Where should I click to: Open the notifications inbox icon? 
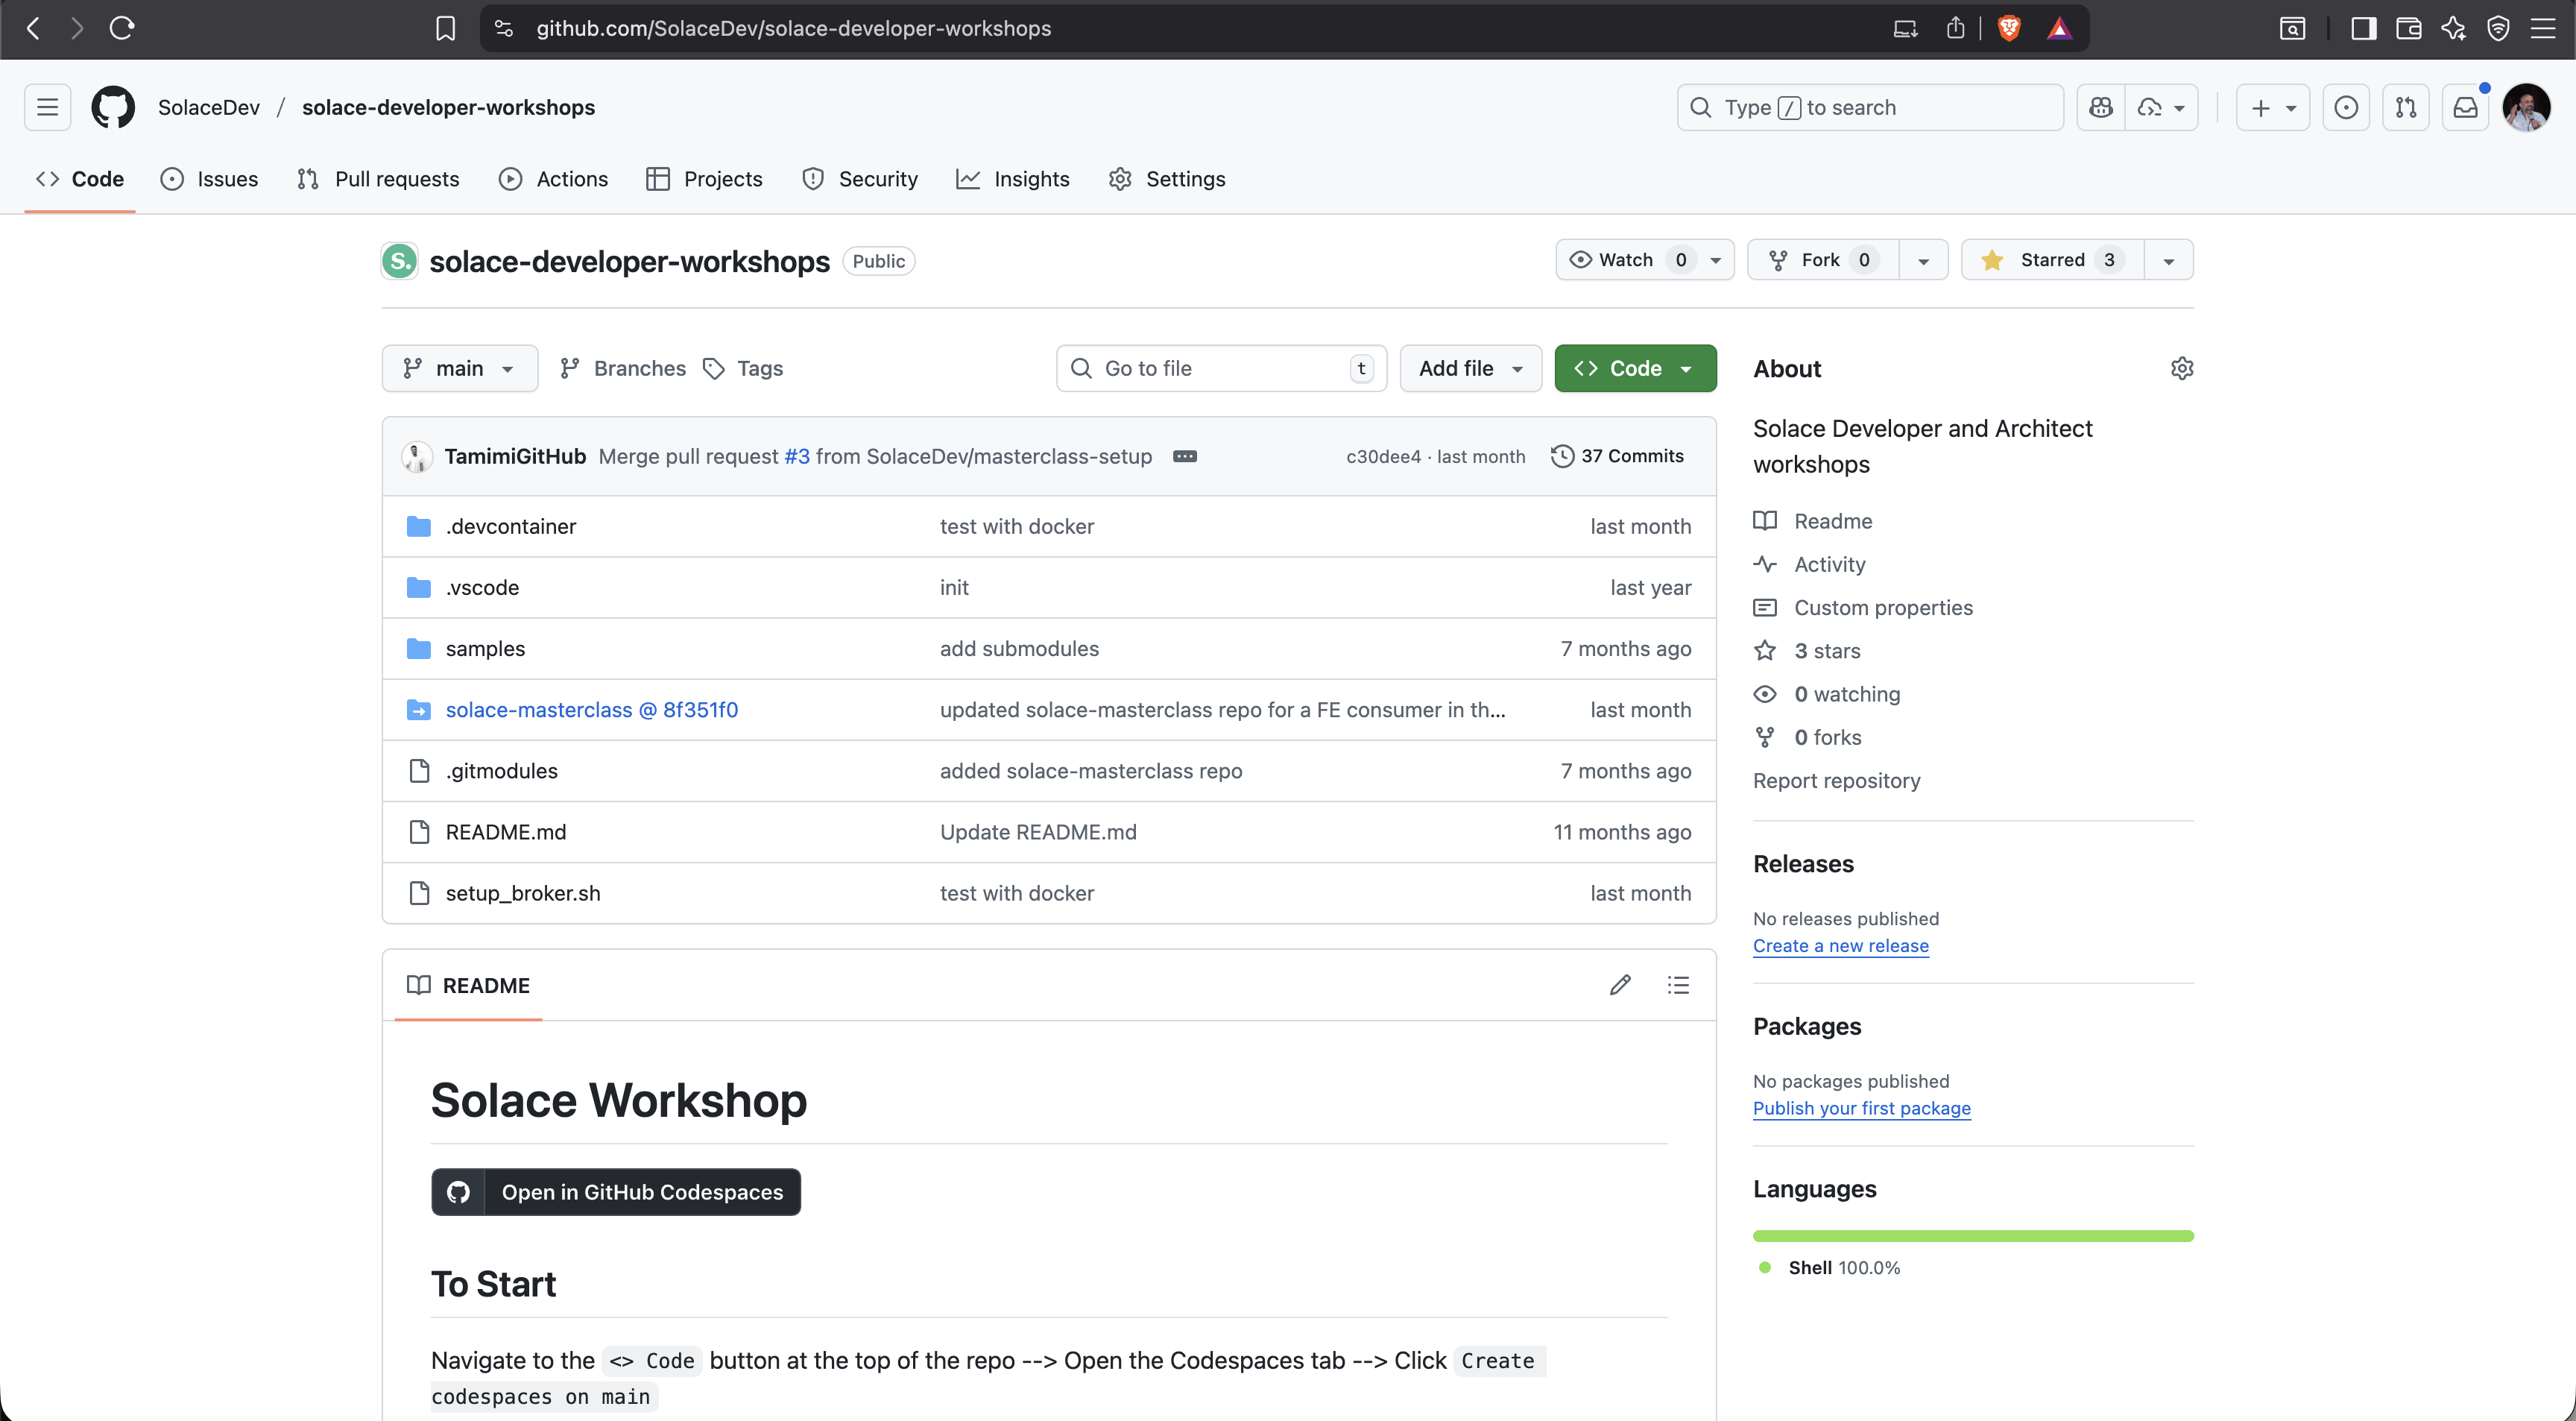2466,107
